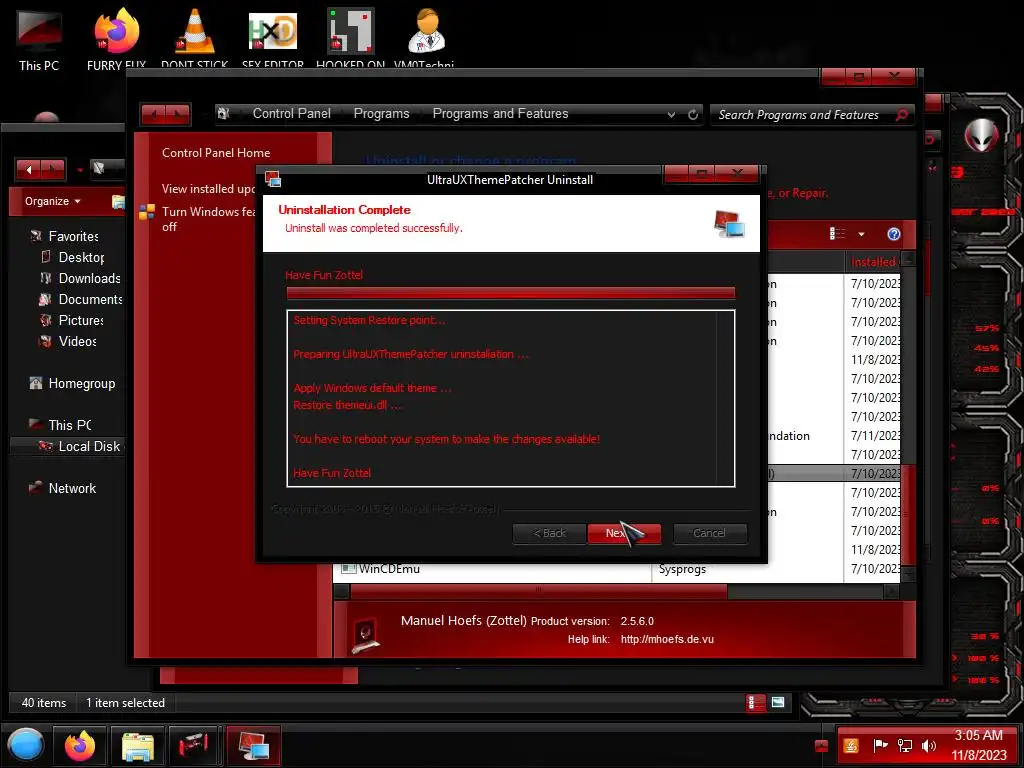The height and width of the screenshot is (768, 1024).
Task: Select Desktop in explorer navigation pane
Action: pyautogui.click(x=81, y=257)
